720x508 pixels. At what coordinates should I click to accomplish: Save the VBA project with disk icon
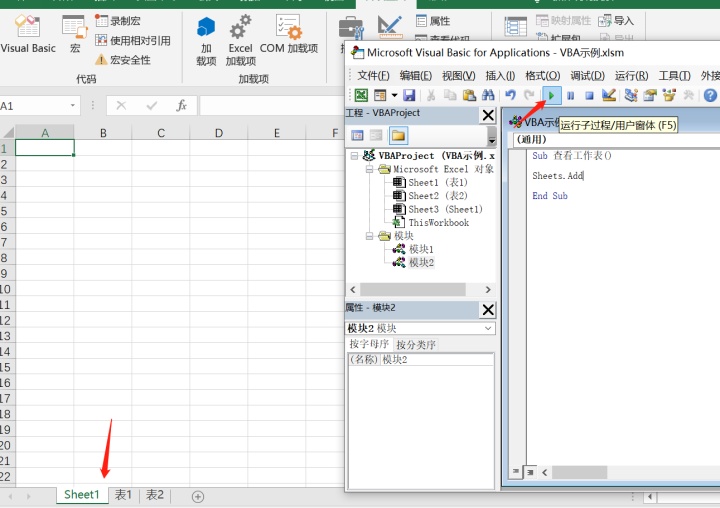click(x=409, y=95)
